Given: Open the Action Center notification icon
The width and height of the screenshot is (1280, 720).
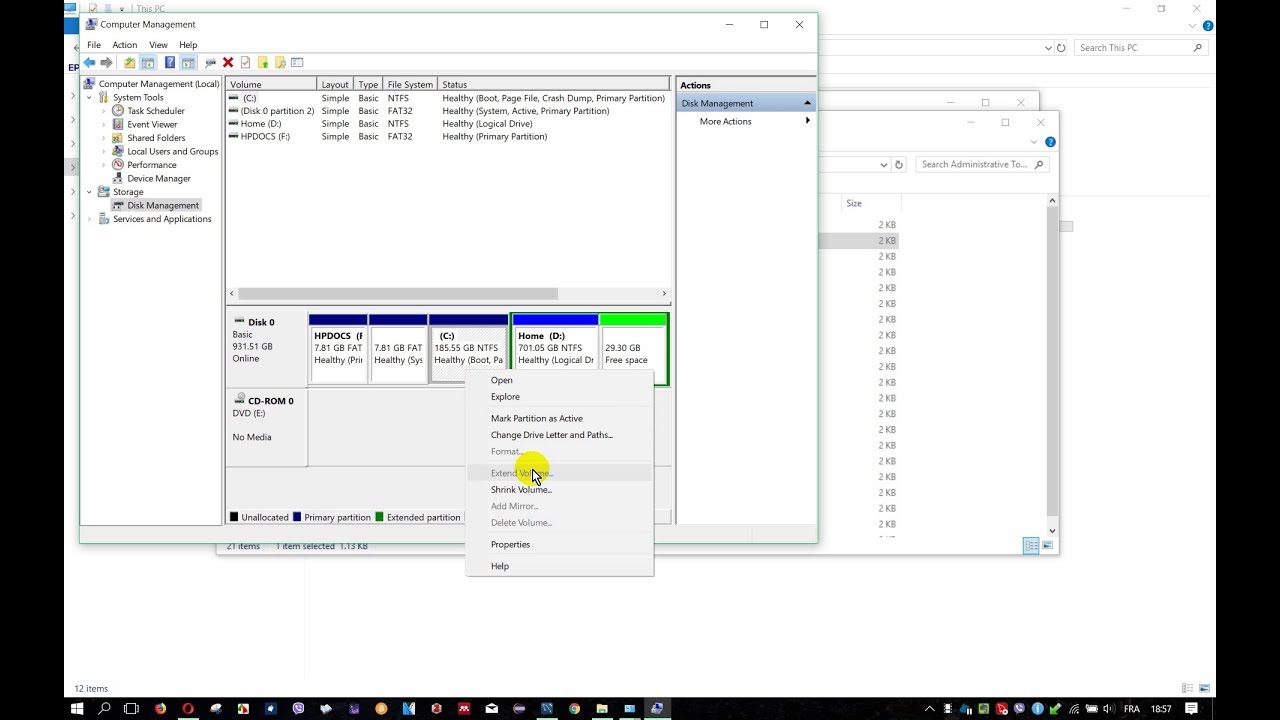Looking at the screenshot, I should pos(1191,709).
